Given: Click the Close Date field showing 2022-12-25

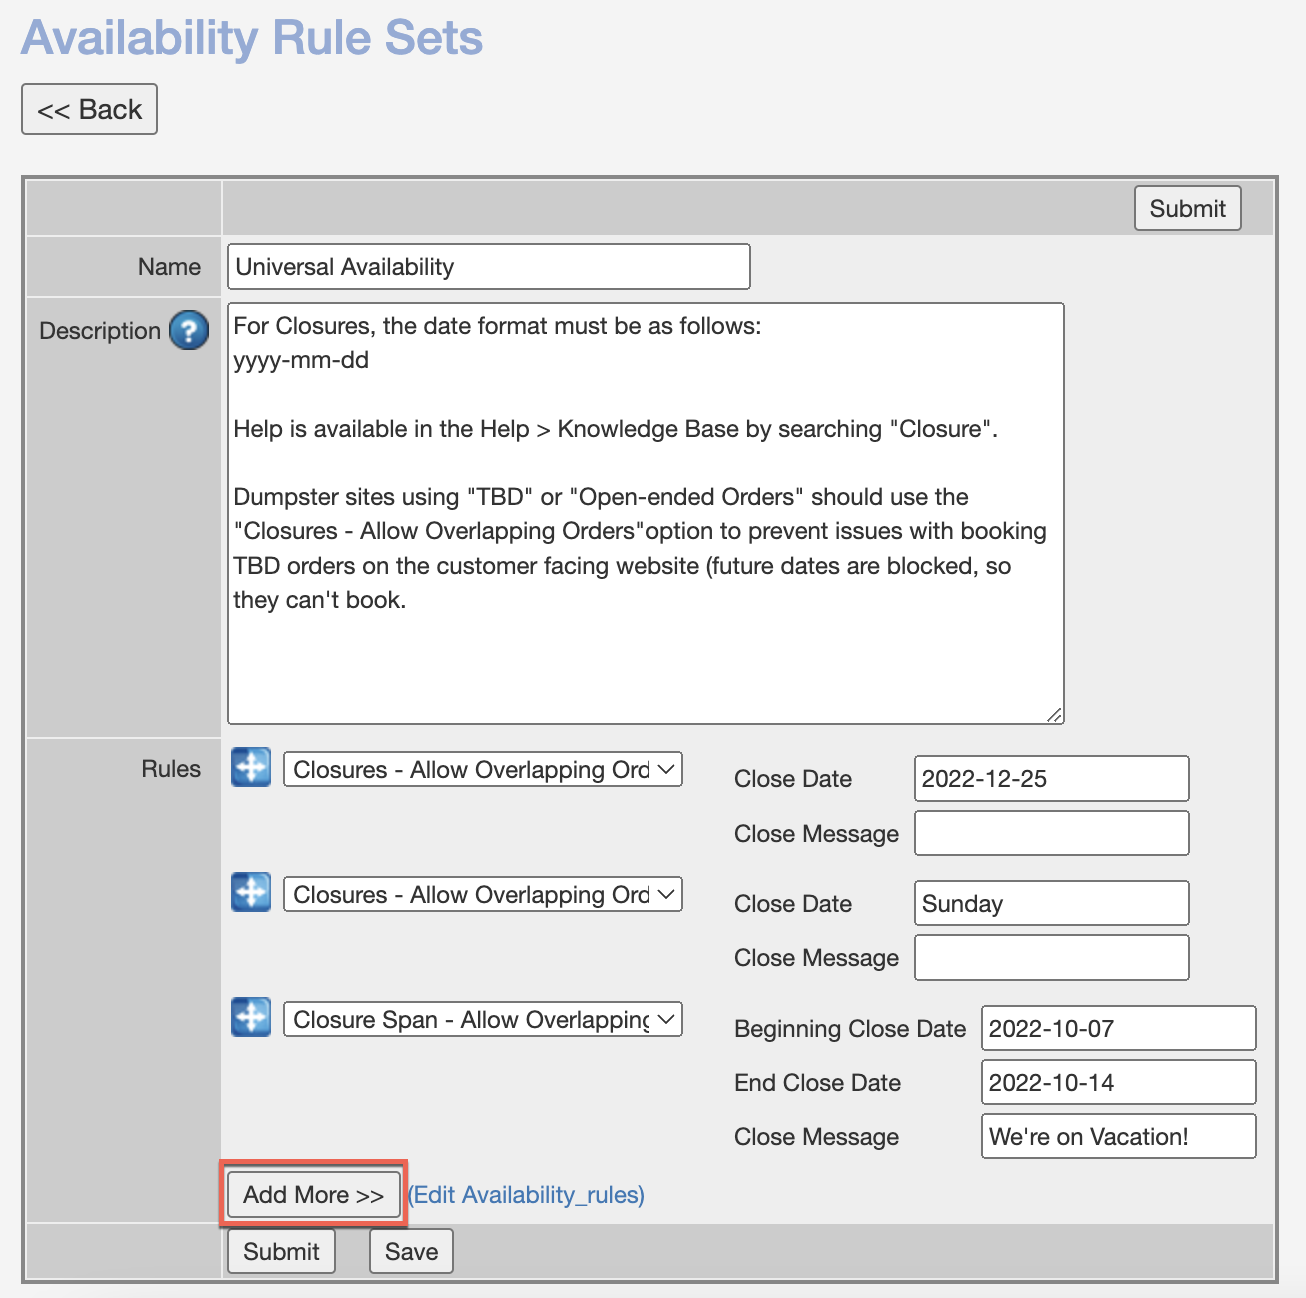Looking at the screenshot, I should coord(1051,779).
